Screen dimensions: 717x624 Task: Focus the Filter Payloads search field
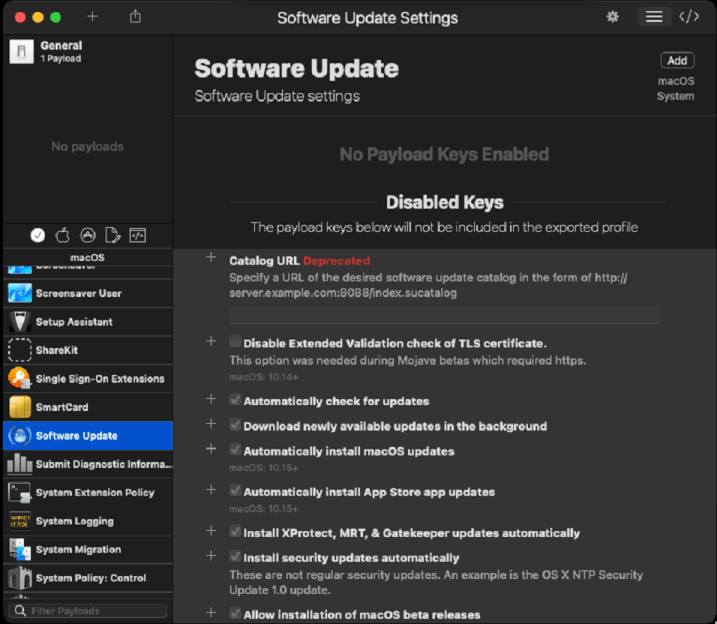(x=88, y=611)
